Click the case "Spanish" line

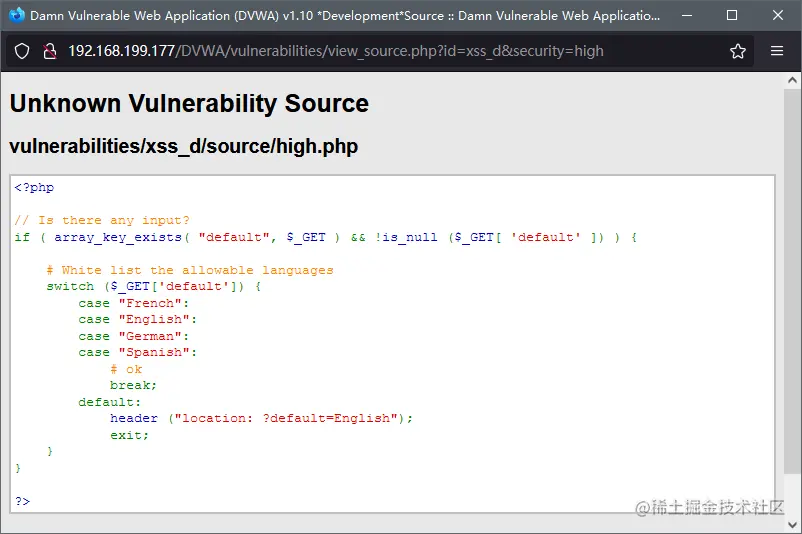click(138, 353)
